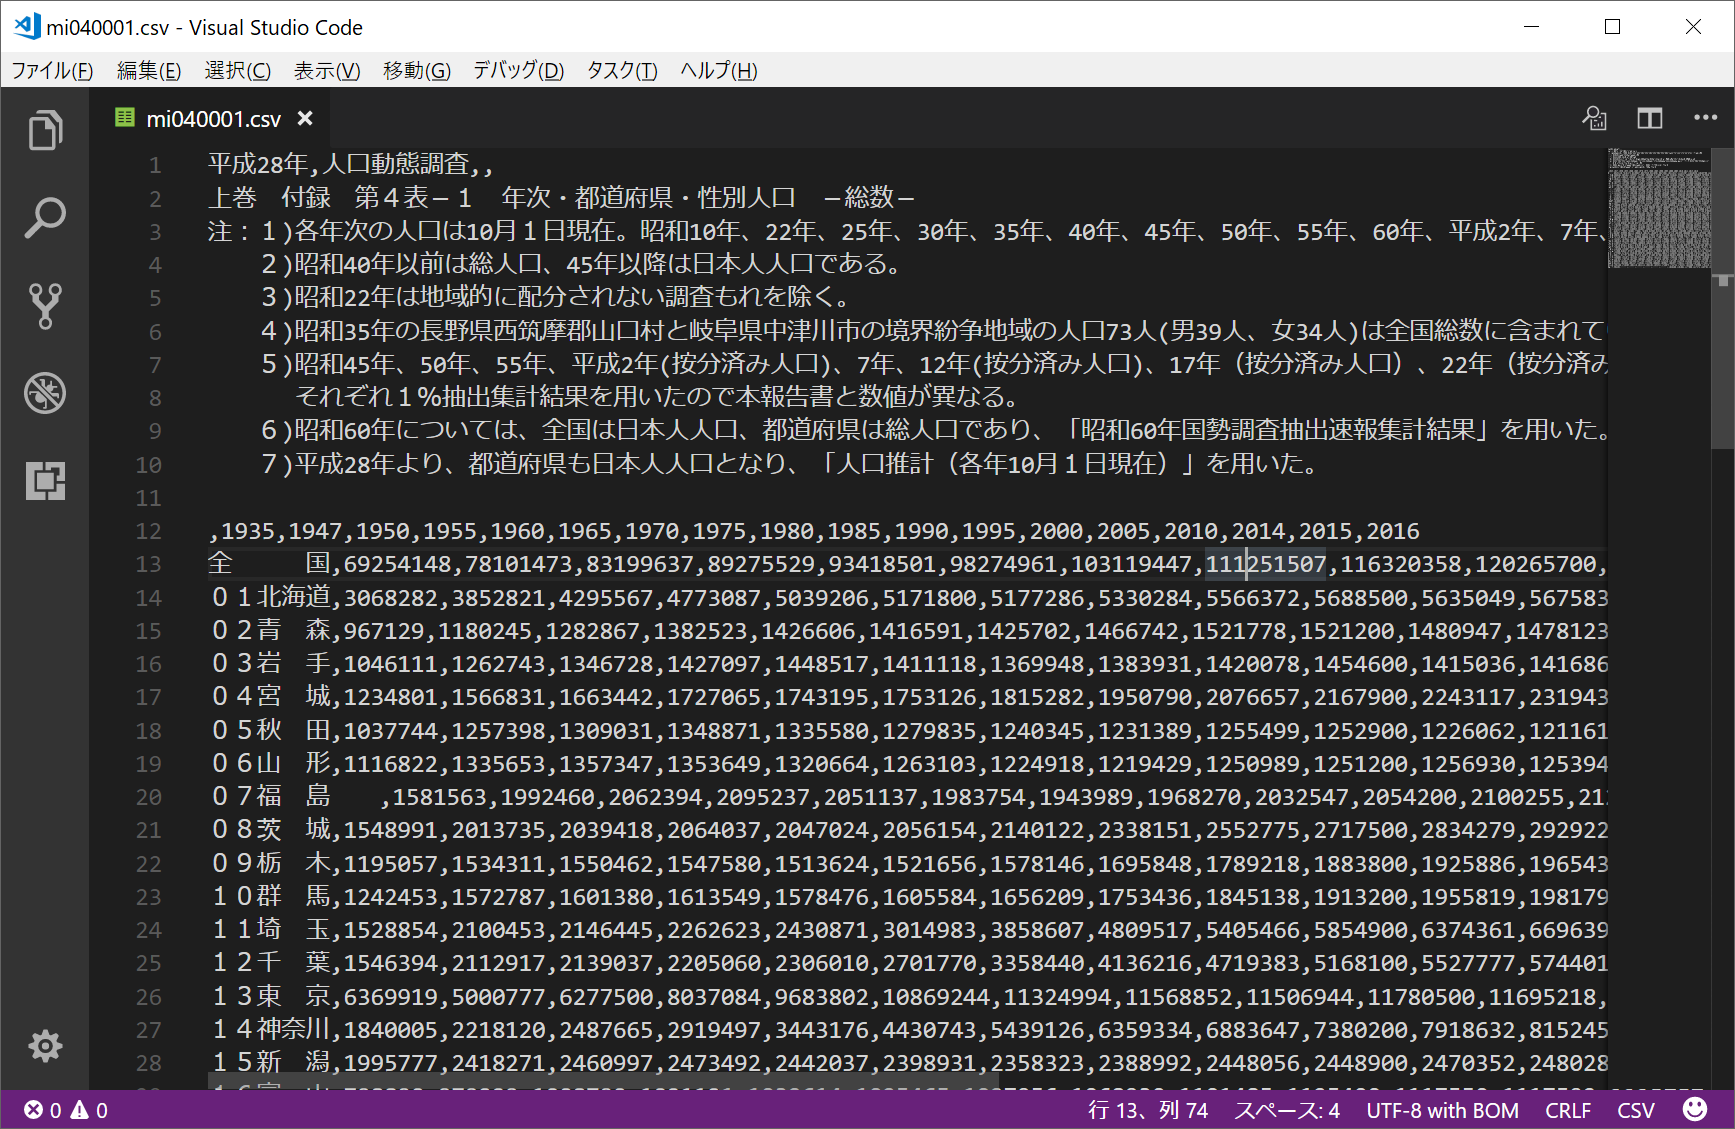Viewport: 1735px width, 1129px height.
Task: Open the 編集(E) menu
Action: 149,71
